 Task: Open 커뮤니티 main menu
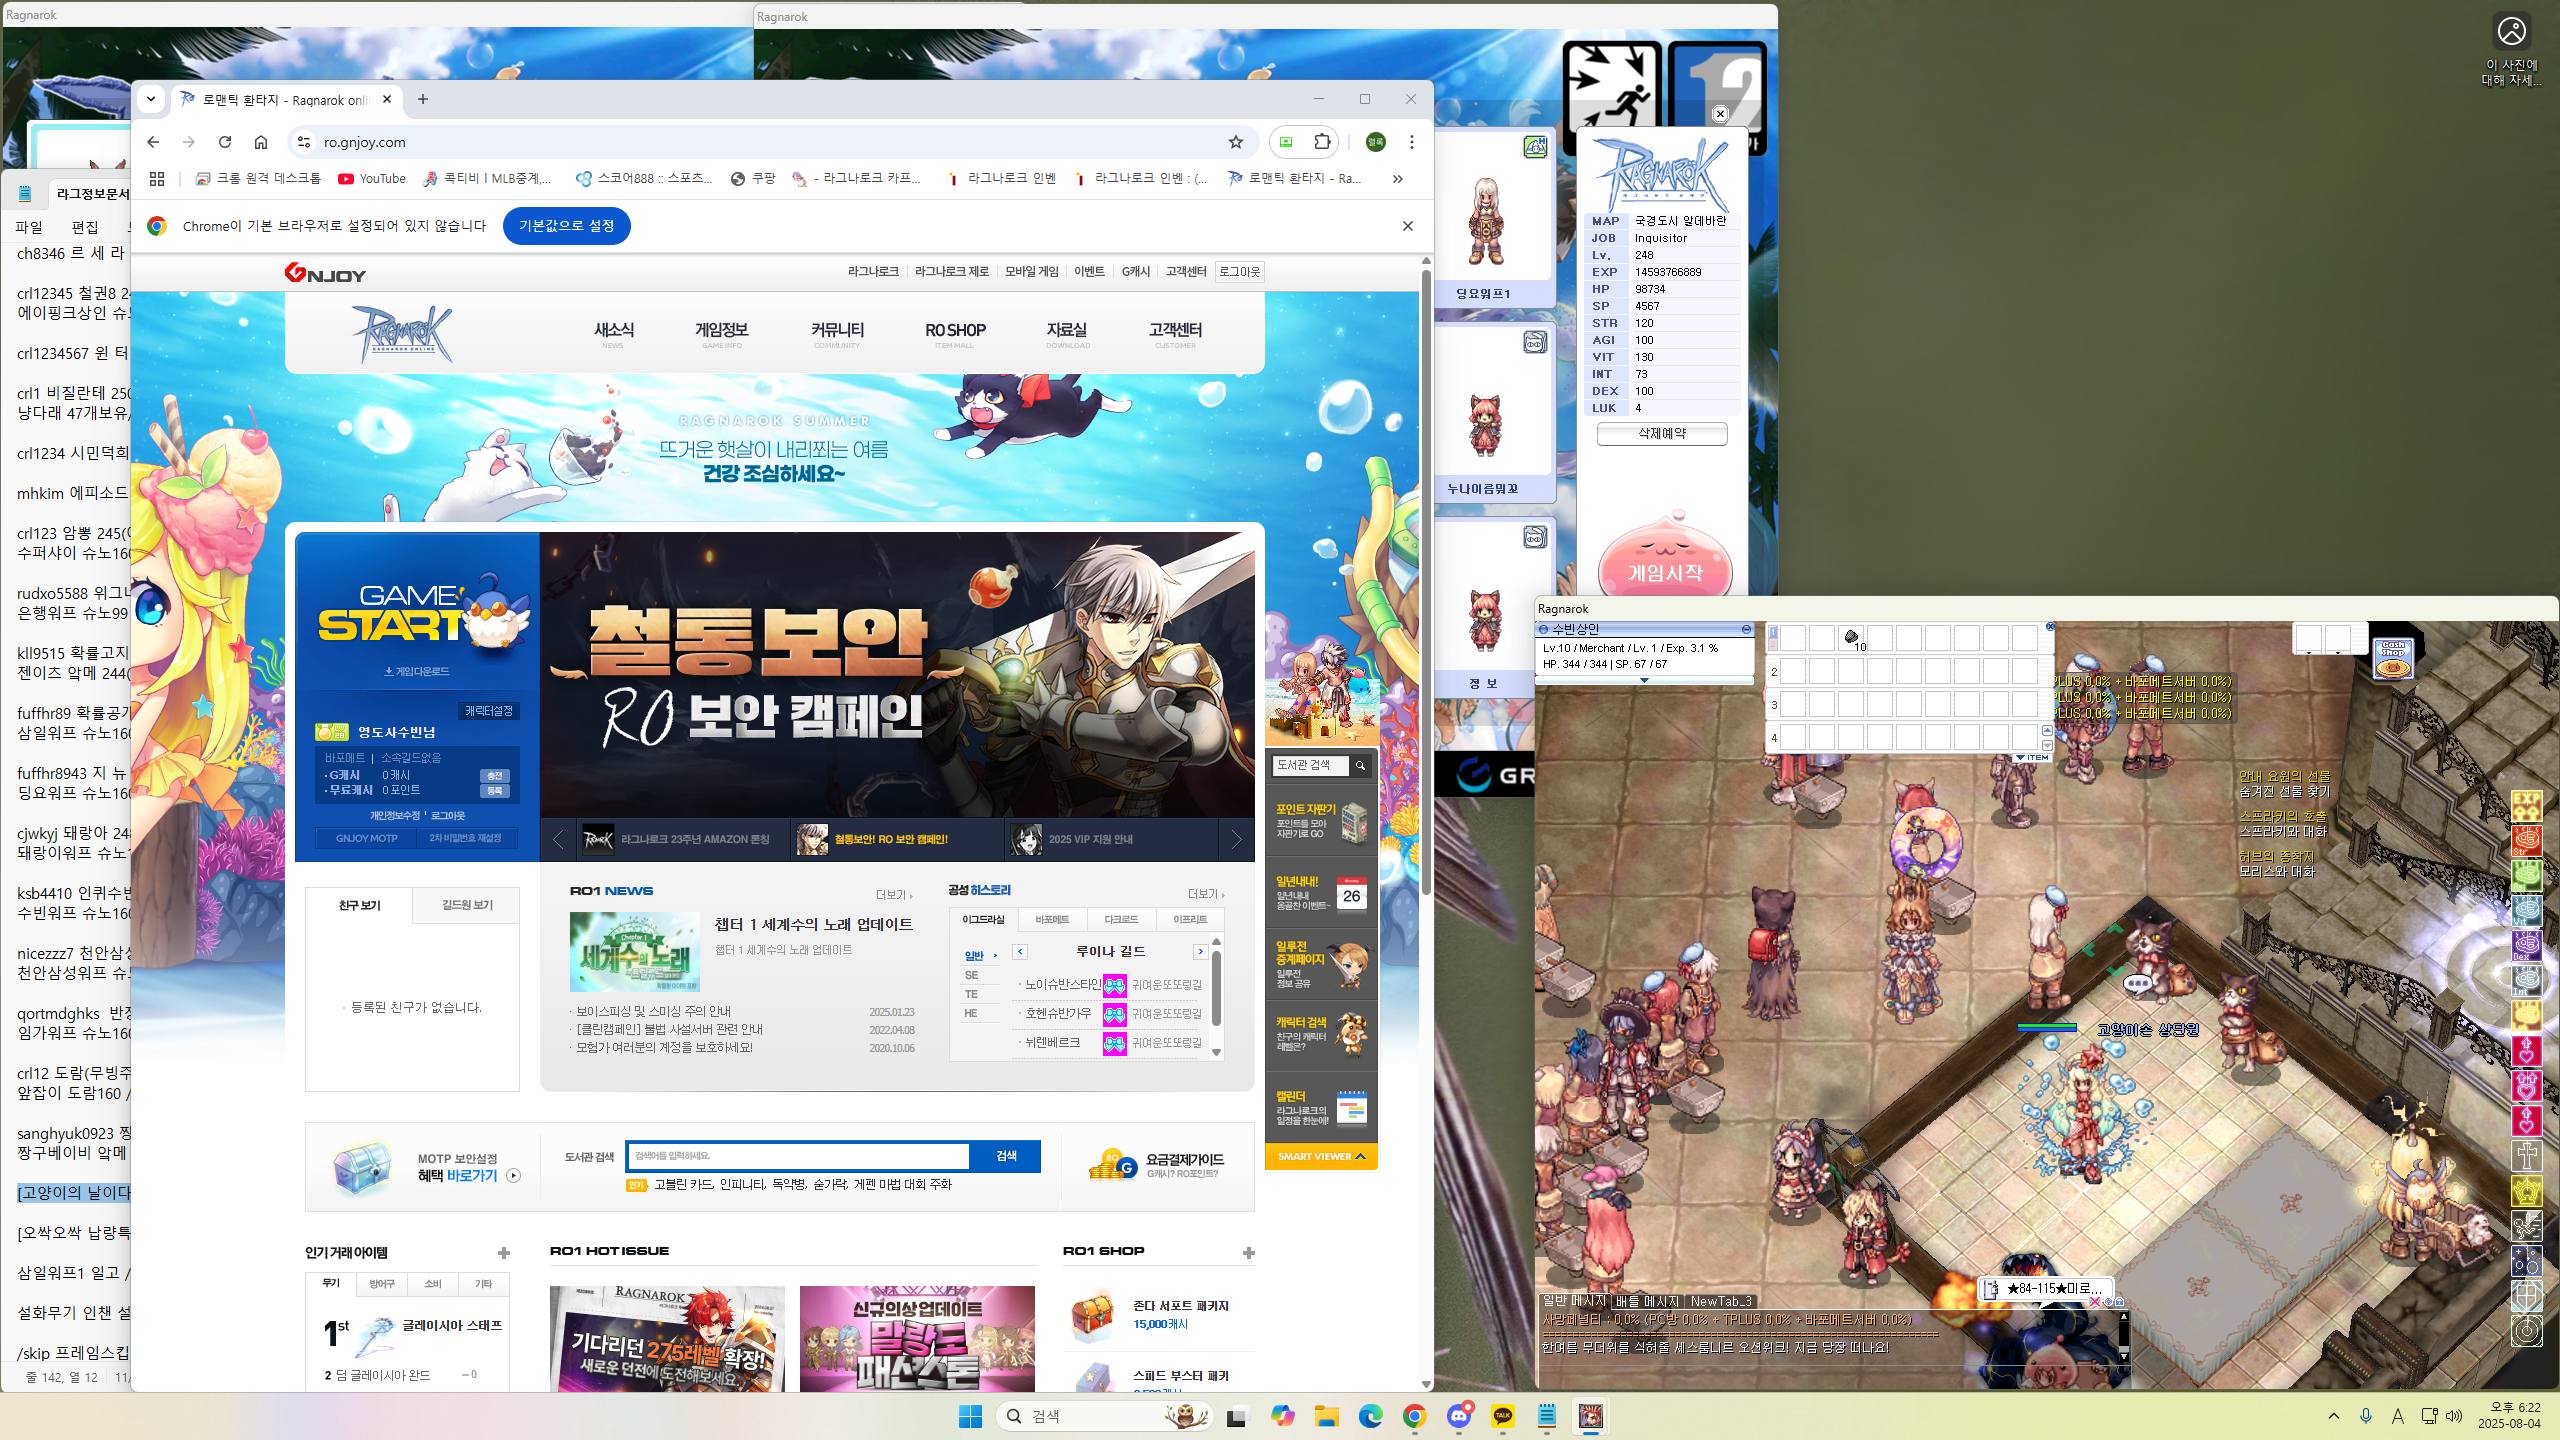837,333
